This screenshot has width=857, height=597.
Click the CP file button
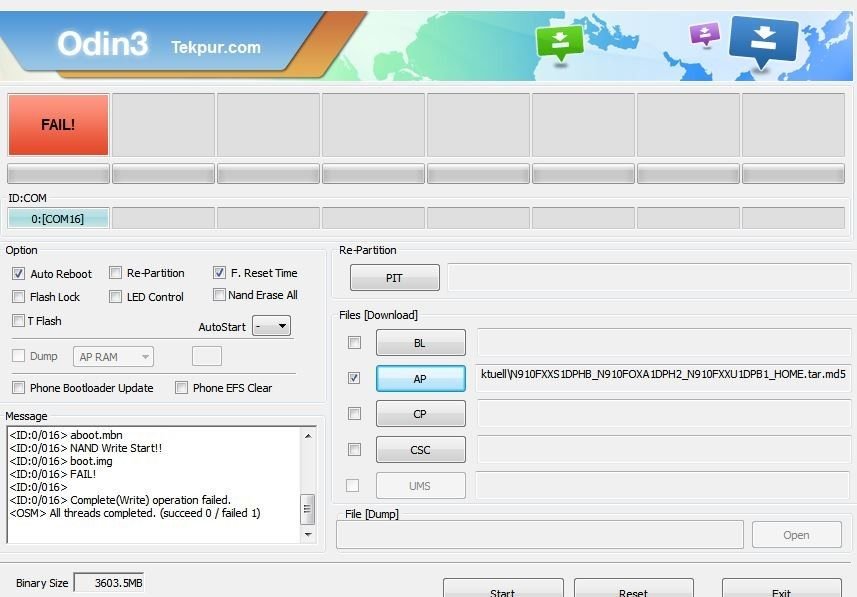click(x=421, y=414)
